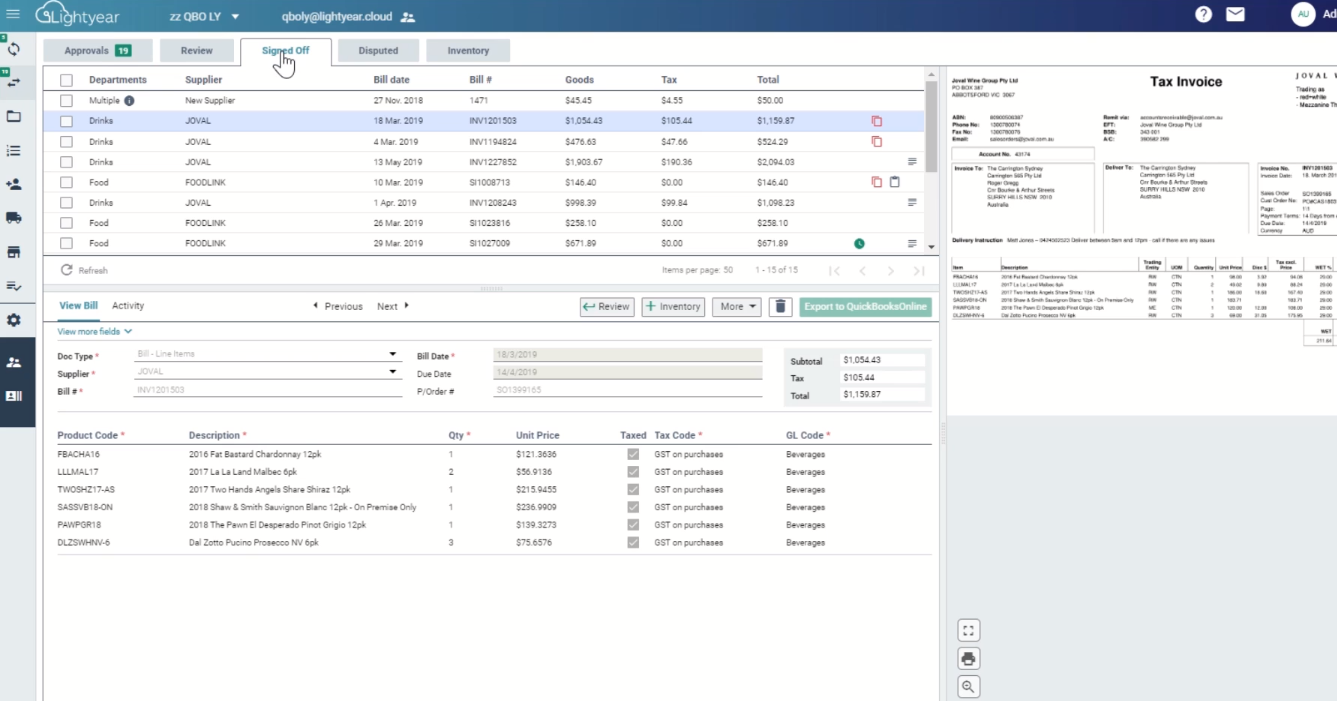Image resolution: width=1337 pixels, height=701 pixels.
Task: Uncheck Taxed box for Fat Bastard Chardonnay
Action: [x=632, y=454]
